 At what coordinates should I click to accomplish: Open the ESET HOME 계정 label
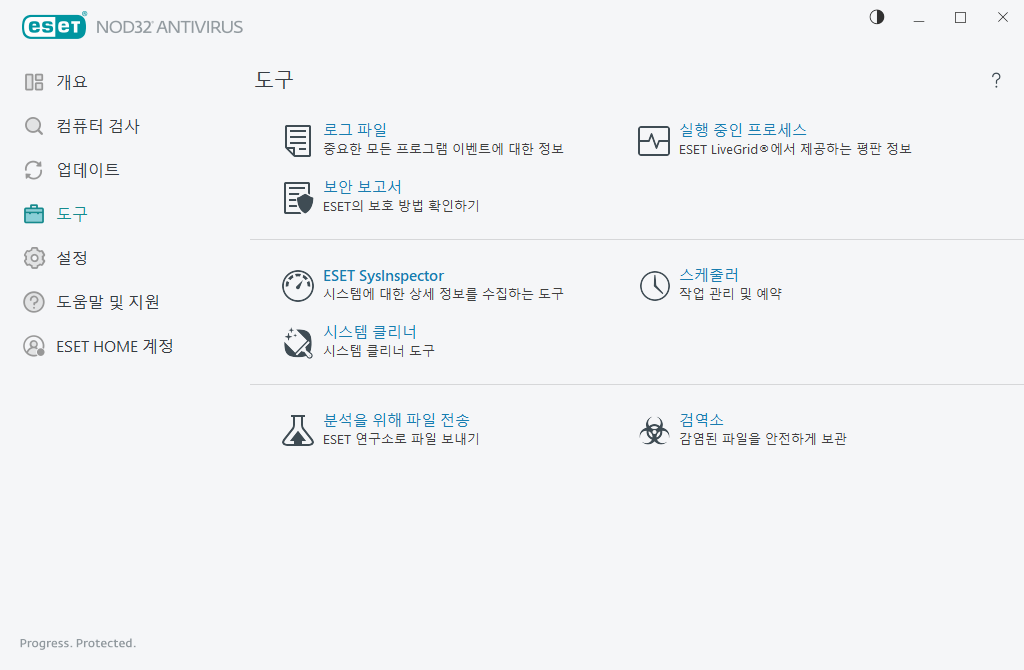pyautogui.click(x=115, y=346)
